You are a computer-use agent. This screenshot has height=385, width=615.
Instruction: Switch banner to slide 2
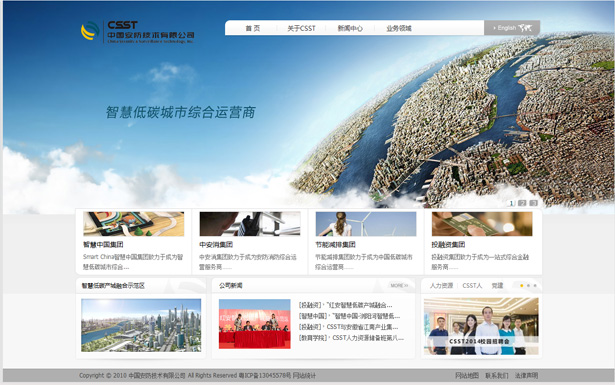point(522,203)
